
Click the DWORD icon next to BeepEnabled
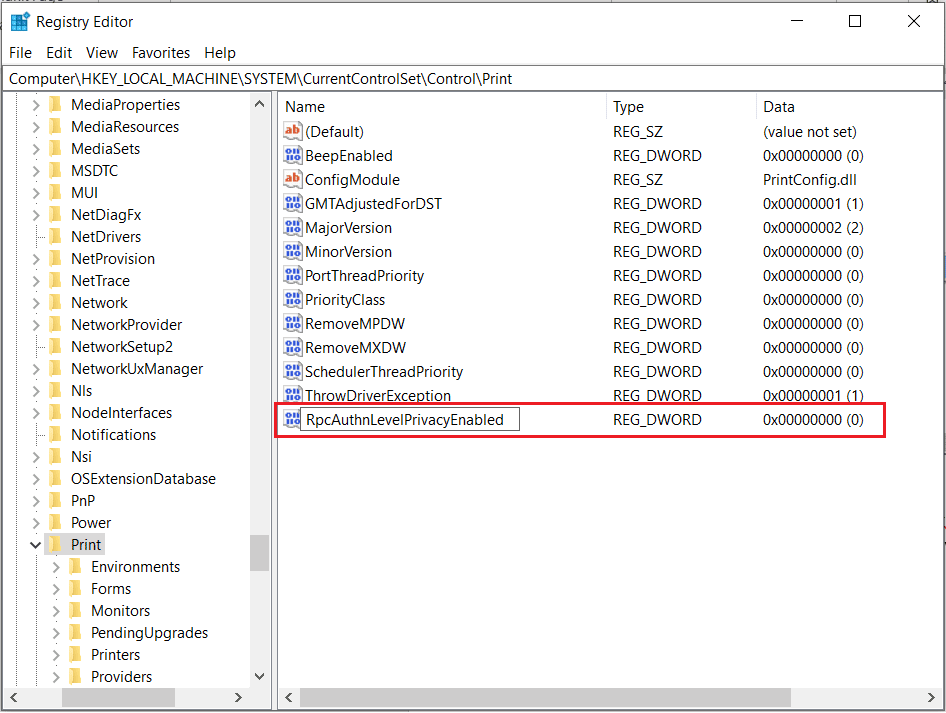pyautogui.click(x=292, y=156)
